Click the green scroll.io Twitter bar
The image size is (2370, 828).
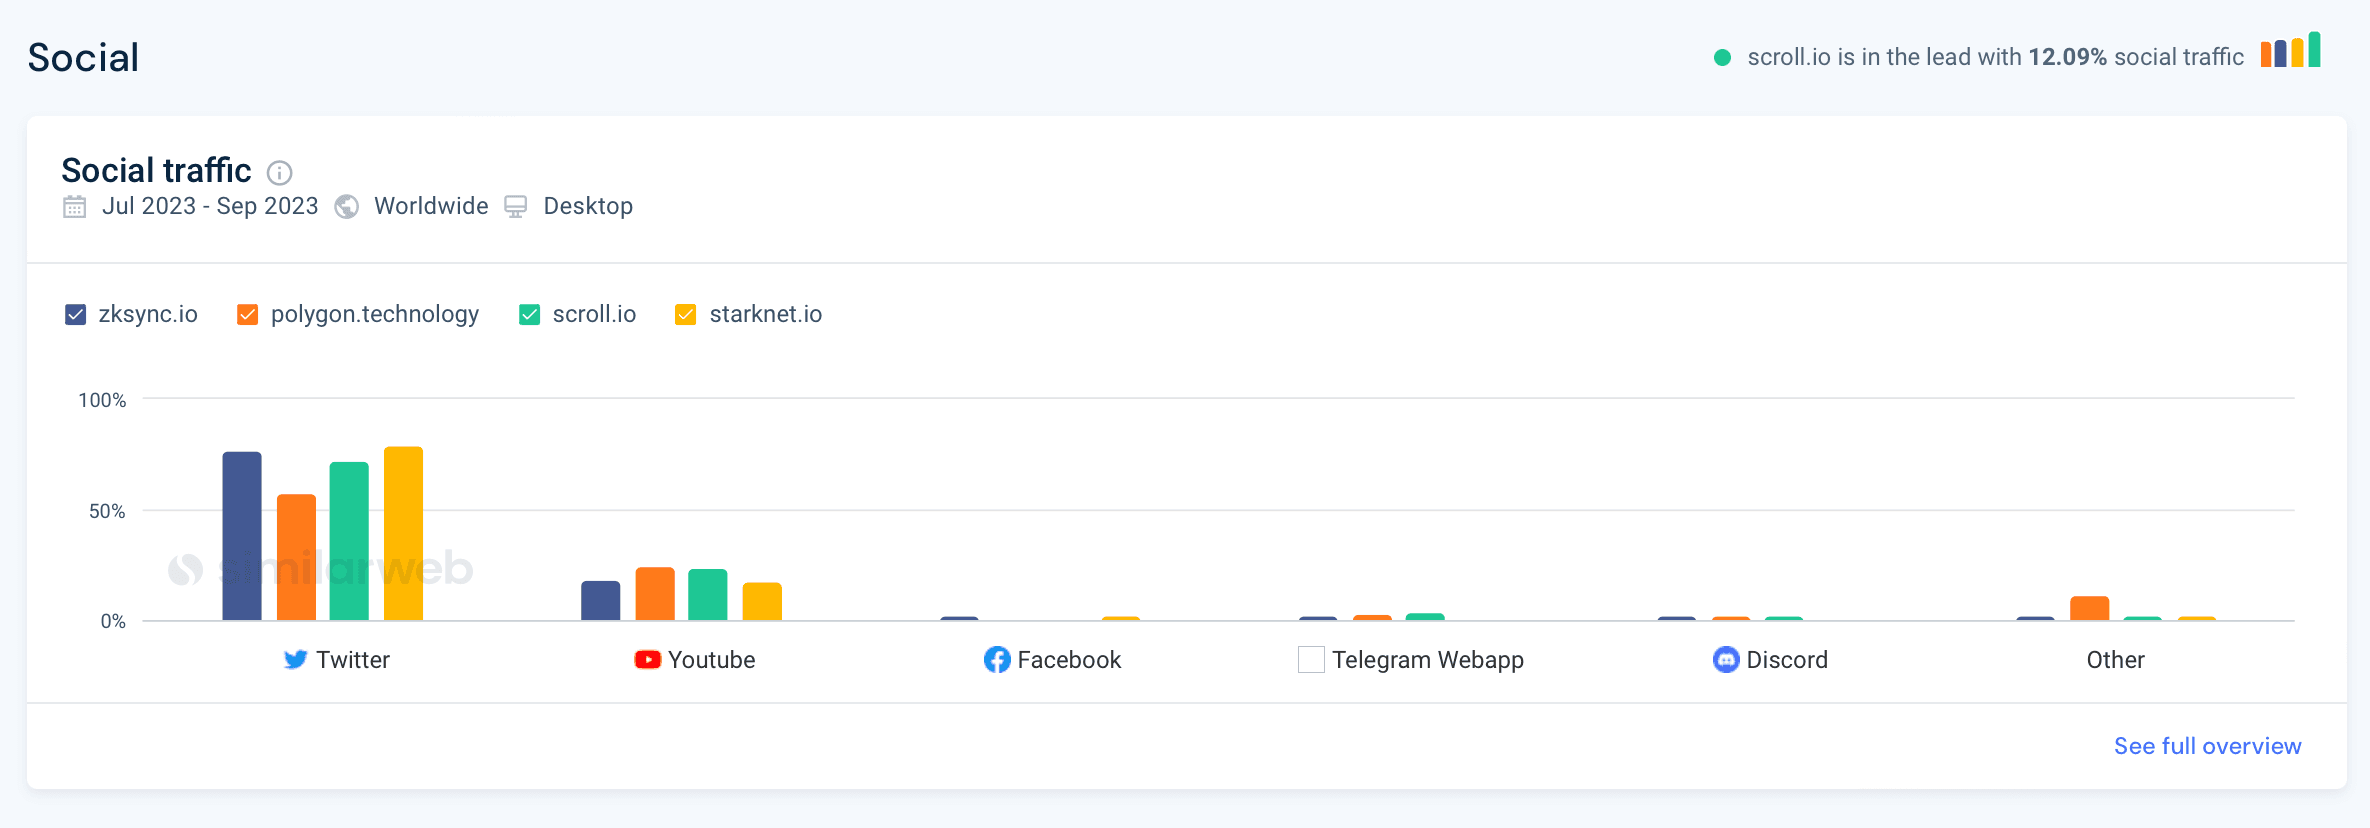pos(349,541)
